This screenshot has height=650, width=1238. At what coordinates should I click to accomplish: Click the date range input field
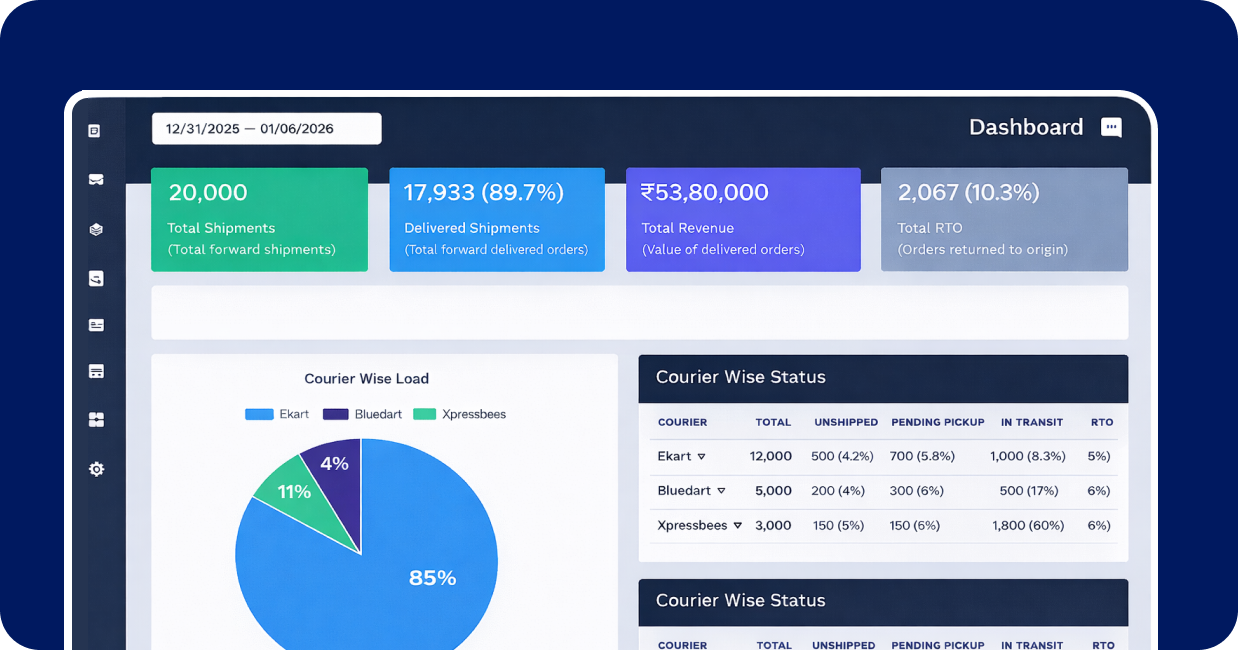tap(266, 129)
